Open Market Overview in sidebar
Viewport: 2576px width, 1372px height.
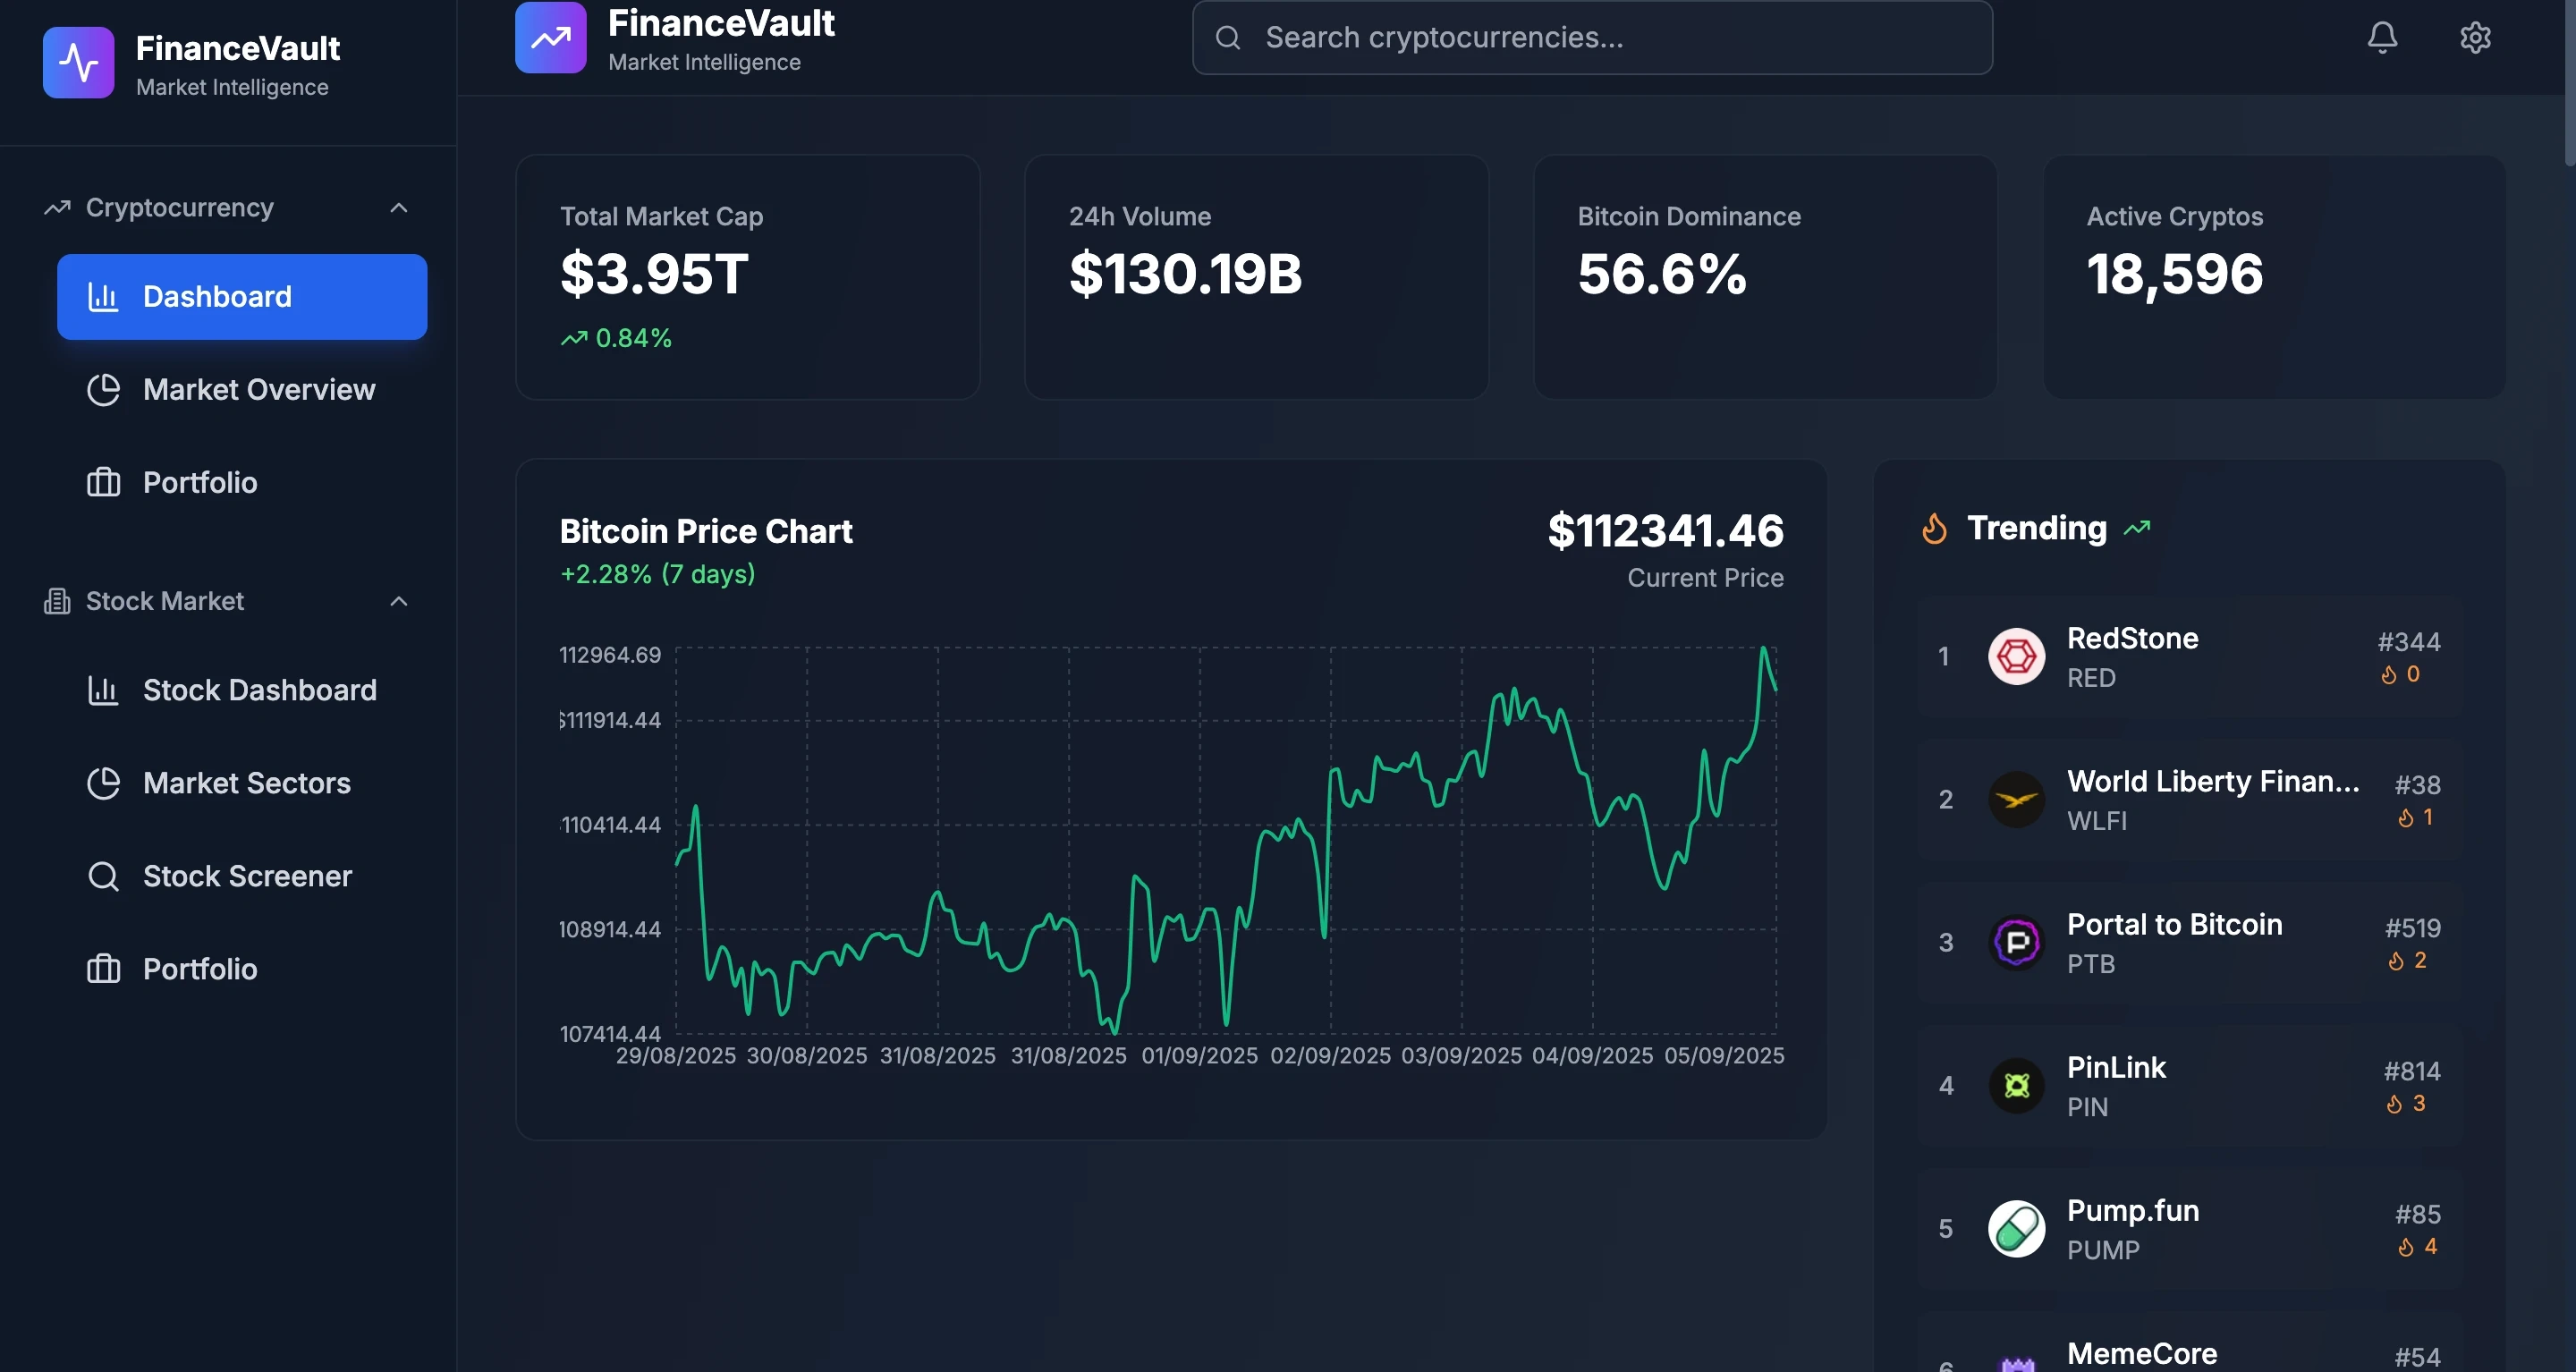[x=258, y=389]
